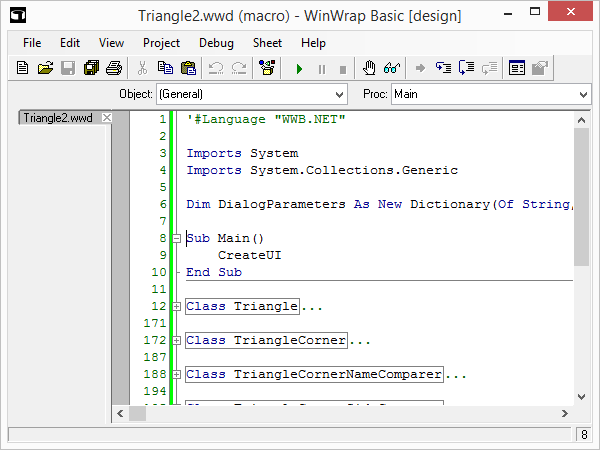
Task: Click the Paste clipboard icon
Action: pyautogui.click(x=188, y=68)
